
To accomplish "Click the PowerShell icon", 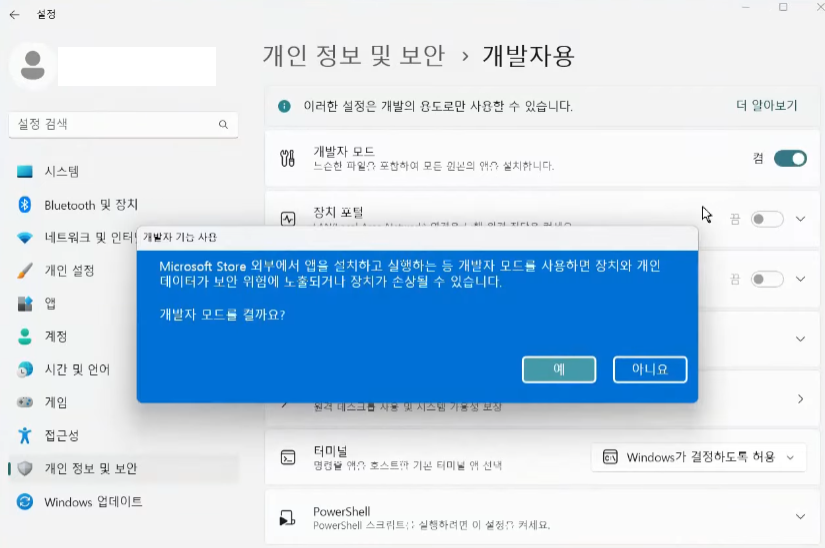I will (x=287, y=517).
